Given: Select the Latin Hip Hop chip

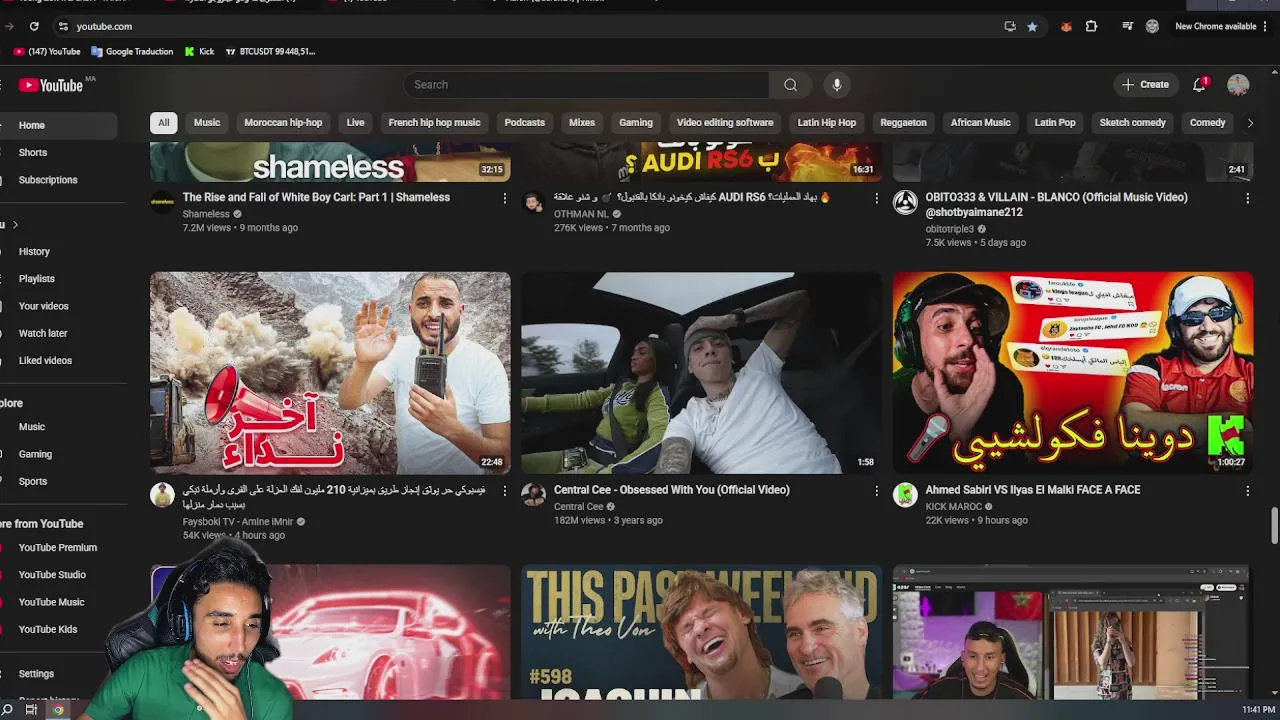Looking at the screenshot, I should click(827, 122).
